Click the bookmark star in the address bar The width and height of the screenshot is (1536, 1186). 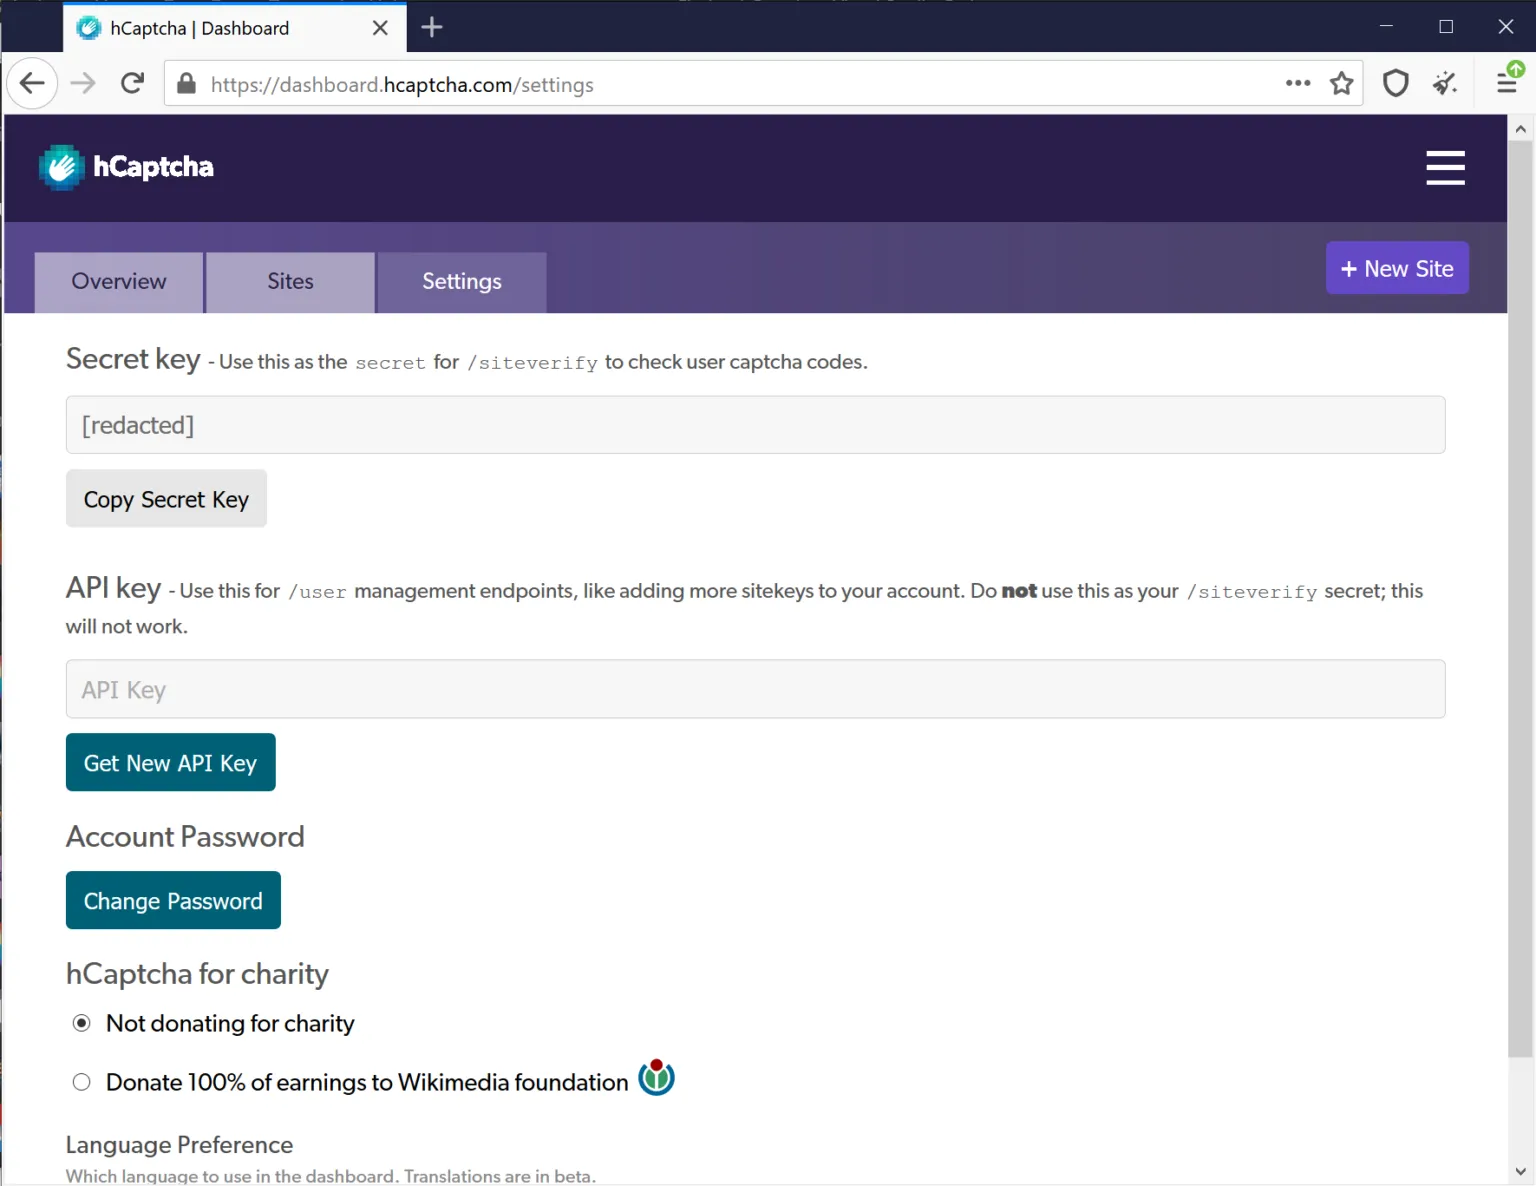[x=1341, y=84]
